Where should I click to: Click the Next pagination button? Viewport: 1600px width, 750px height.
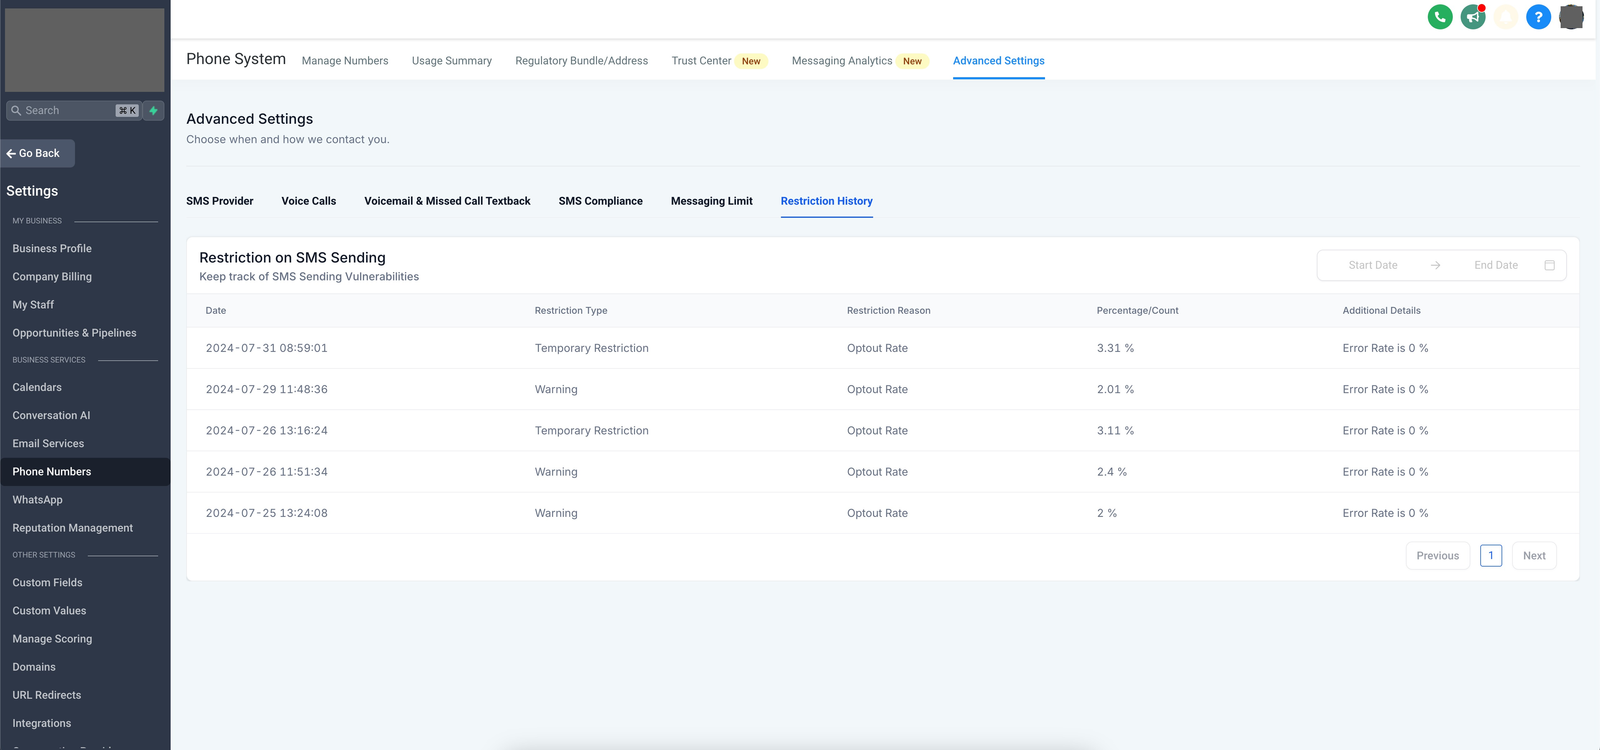1534,556
